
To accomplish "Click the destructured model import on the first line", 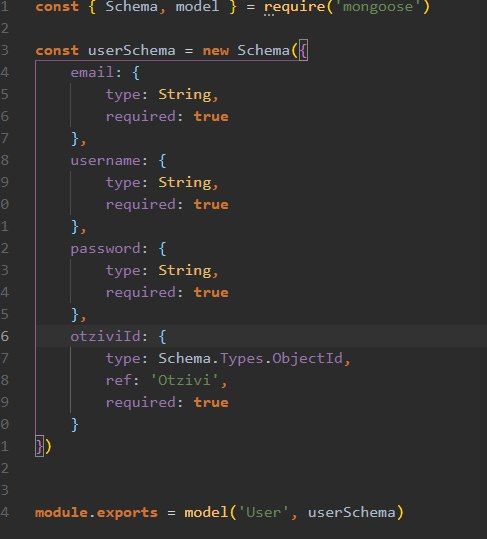I will pyautogui.click(x=197, y=6).
